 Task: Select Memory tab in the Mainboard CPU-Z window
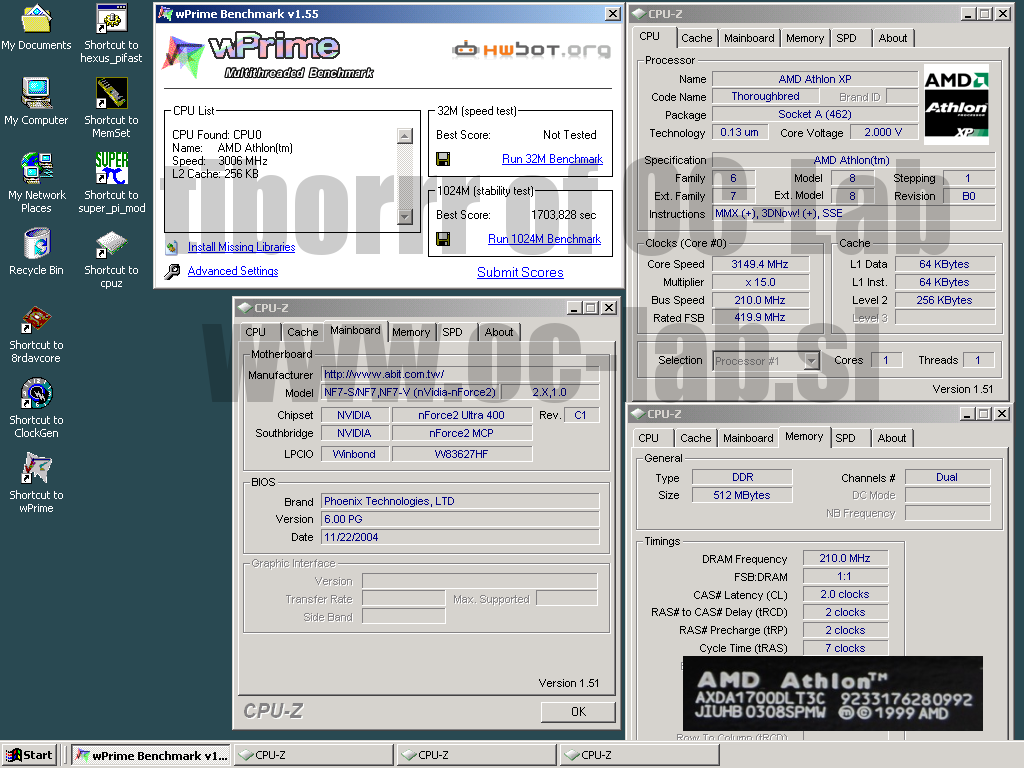point(411,332)
